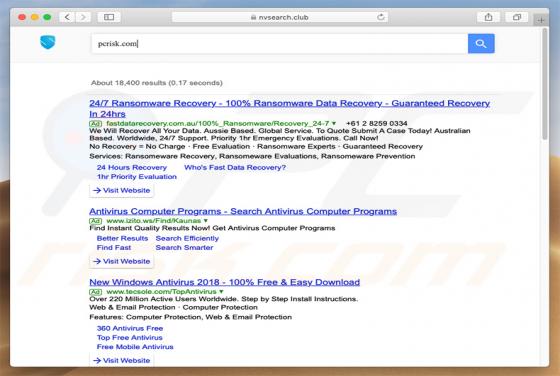560x376 pixels.
Task: Expand the fastdatarecovery URL dropdown arrow
Action: click(x=334, y=124)
